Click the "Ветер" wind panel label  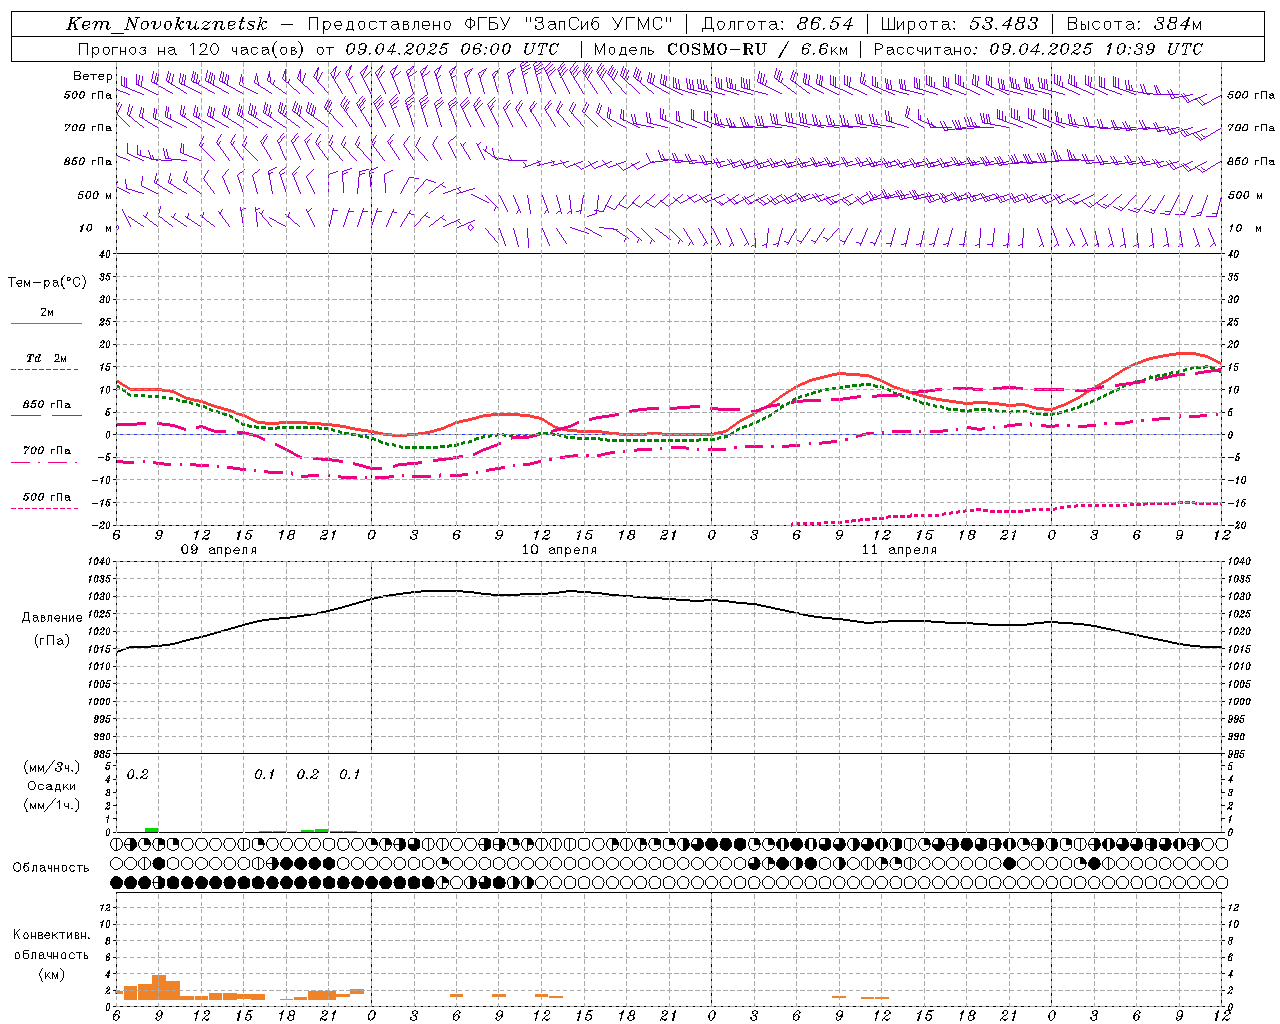pos(92,76)
